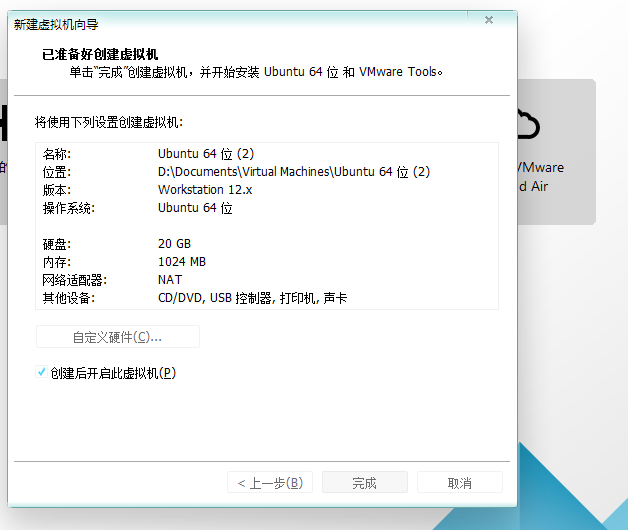
Task: Click the 硬盘: label
Action: (x=56, y=244)
